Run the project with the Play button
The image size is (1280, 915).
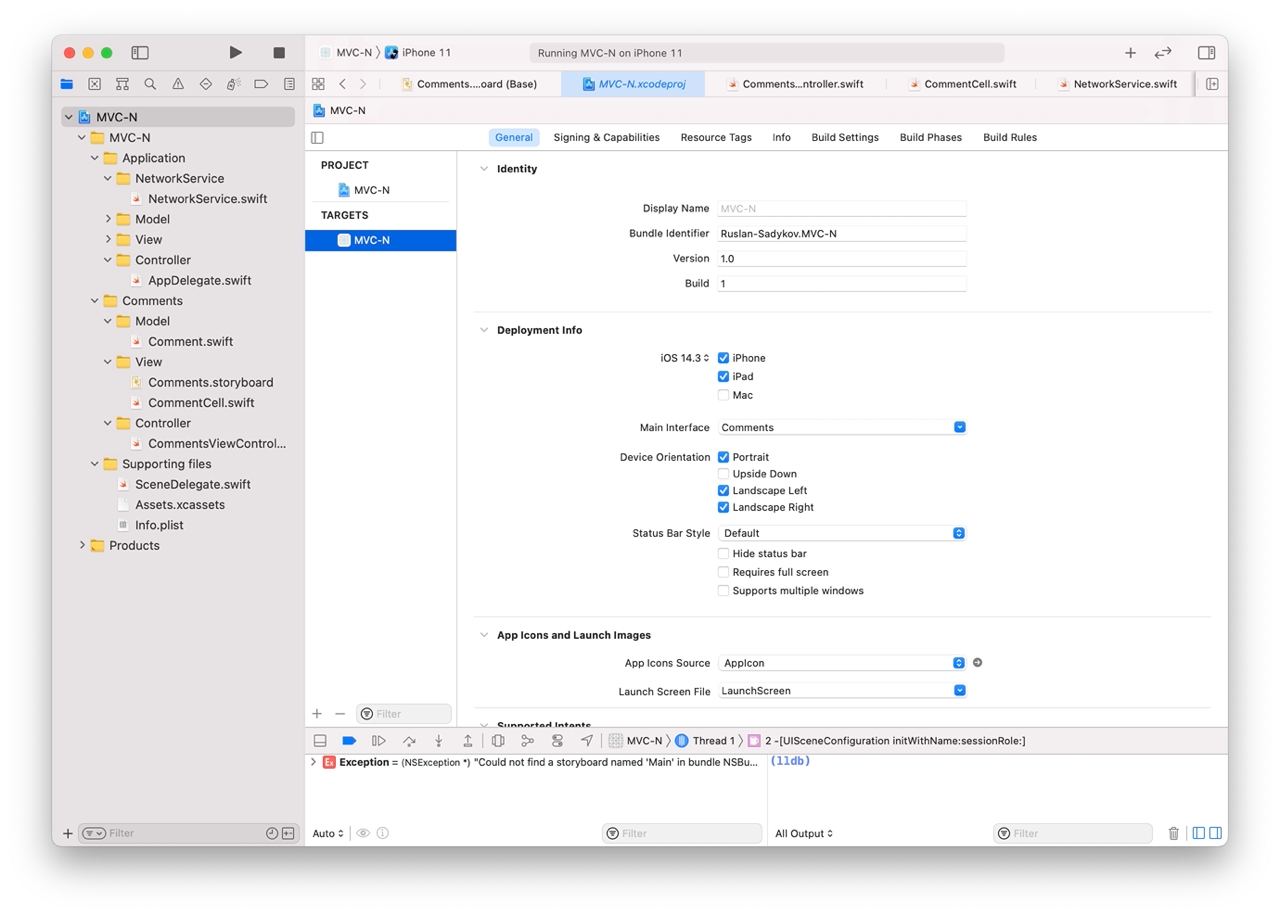point(235,52)
